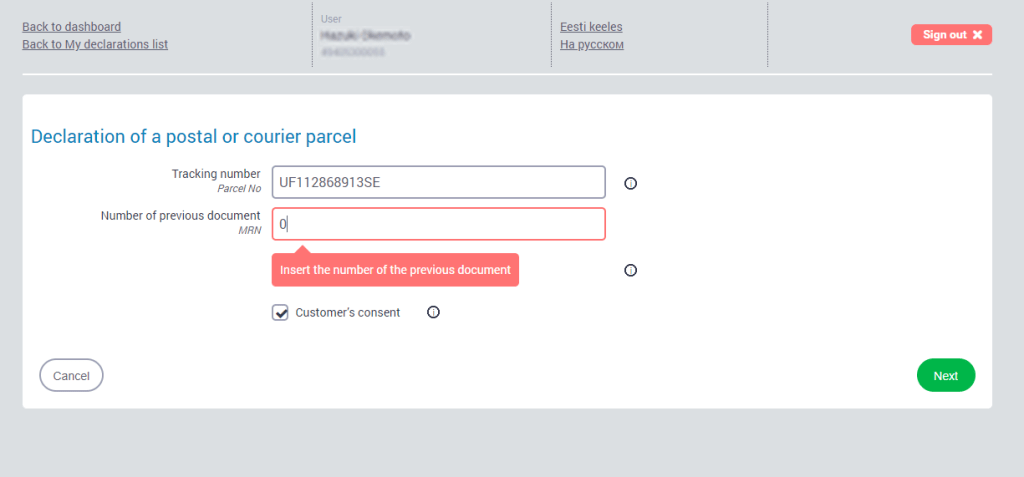Screen dimensions: 1024x477
Task: Click the X icon on Sign out
Action: coord(977,35)
